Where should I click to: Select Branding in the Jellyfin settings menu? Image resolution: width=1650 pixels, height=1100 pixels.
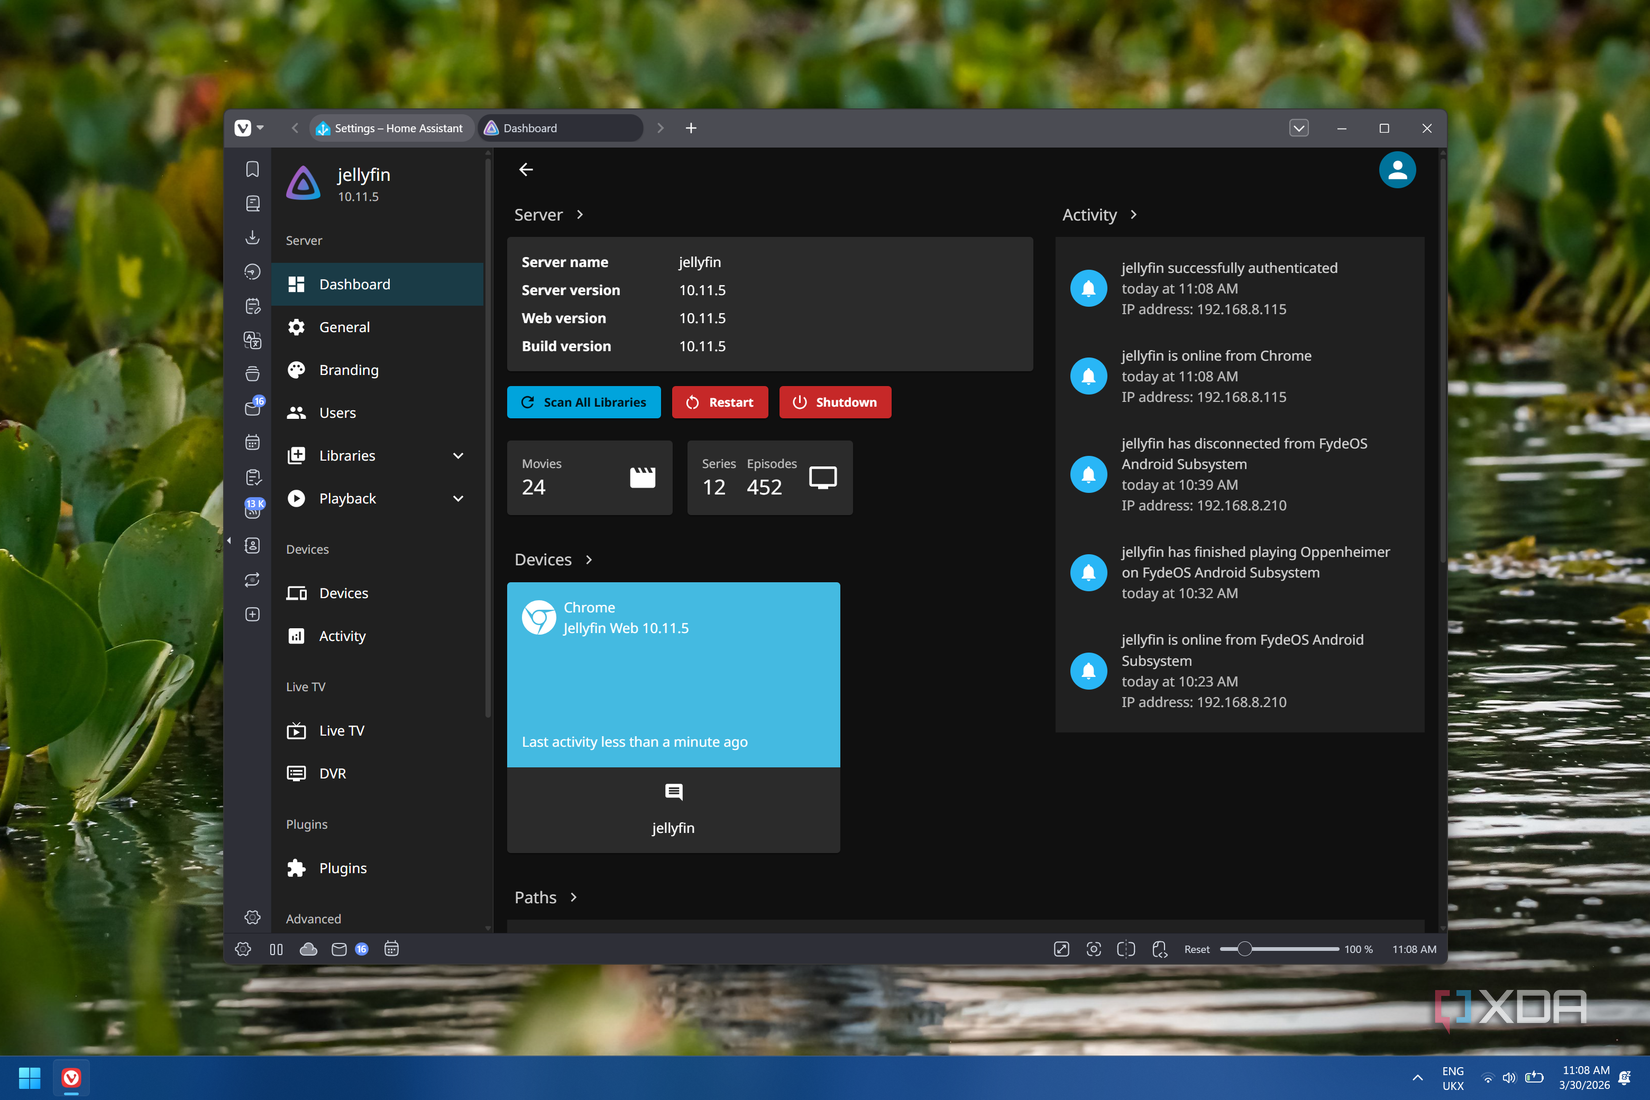347,370
